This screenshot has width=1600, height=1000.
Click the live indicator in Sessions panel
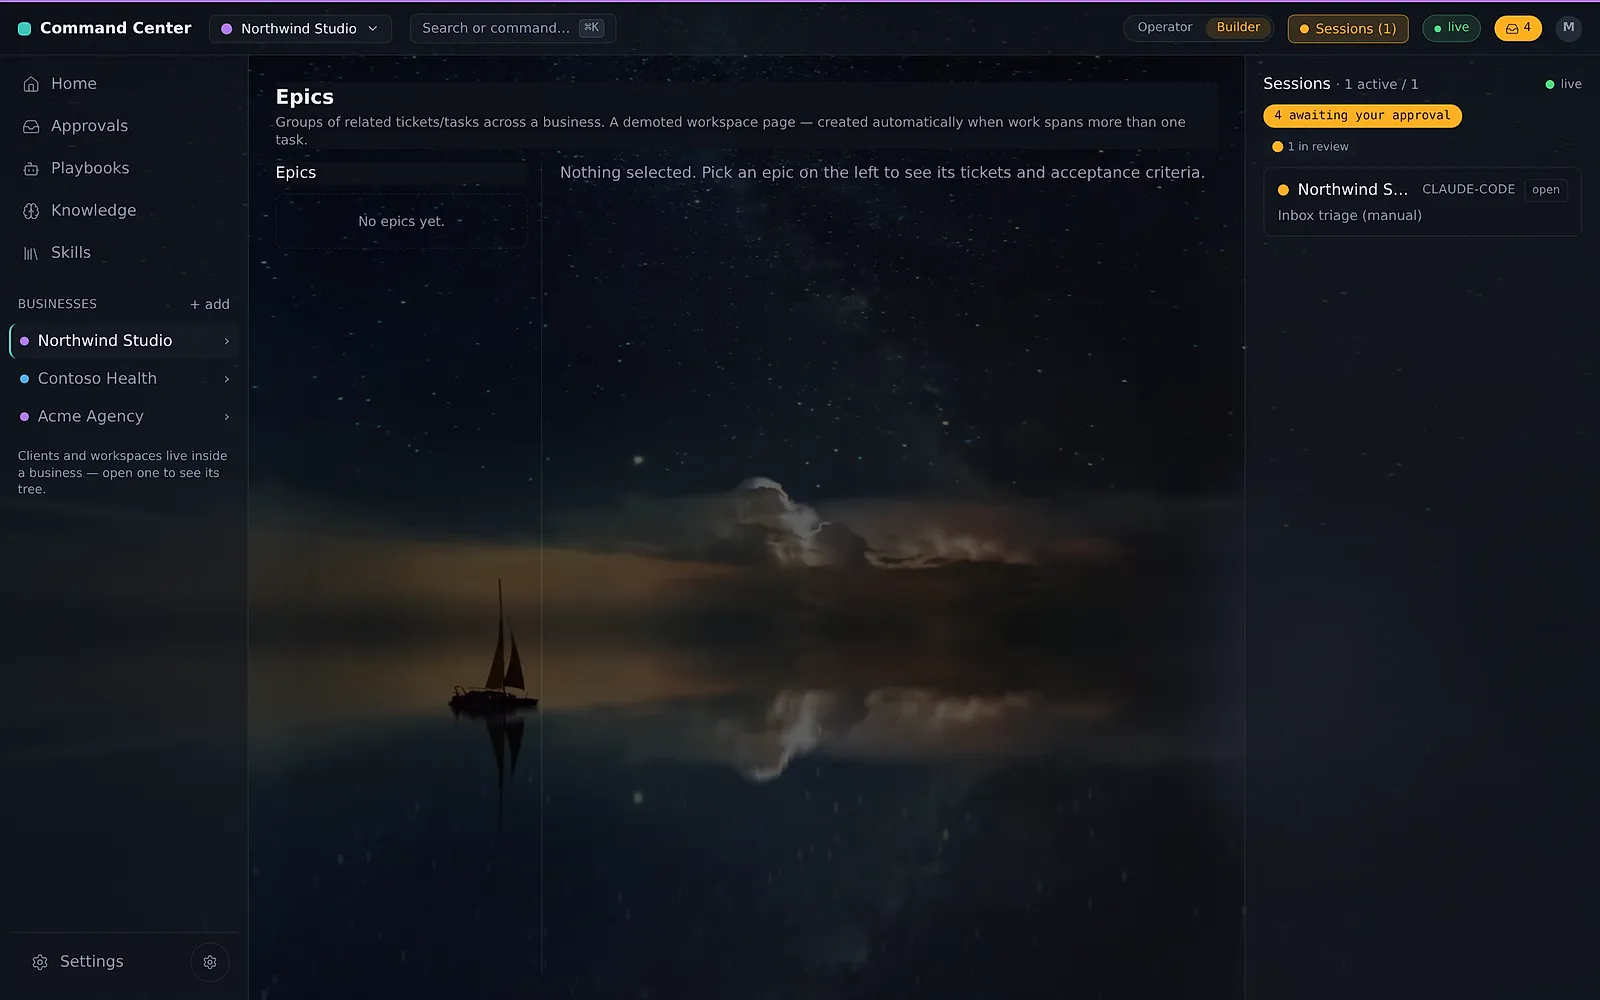coord(1564,84)
